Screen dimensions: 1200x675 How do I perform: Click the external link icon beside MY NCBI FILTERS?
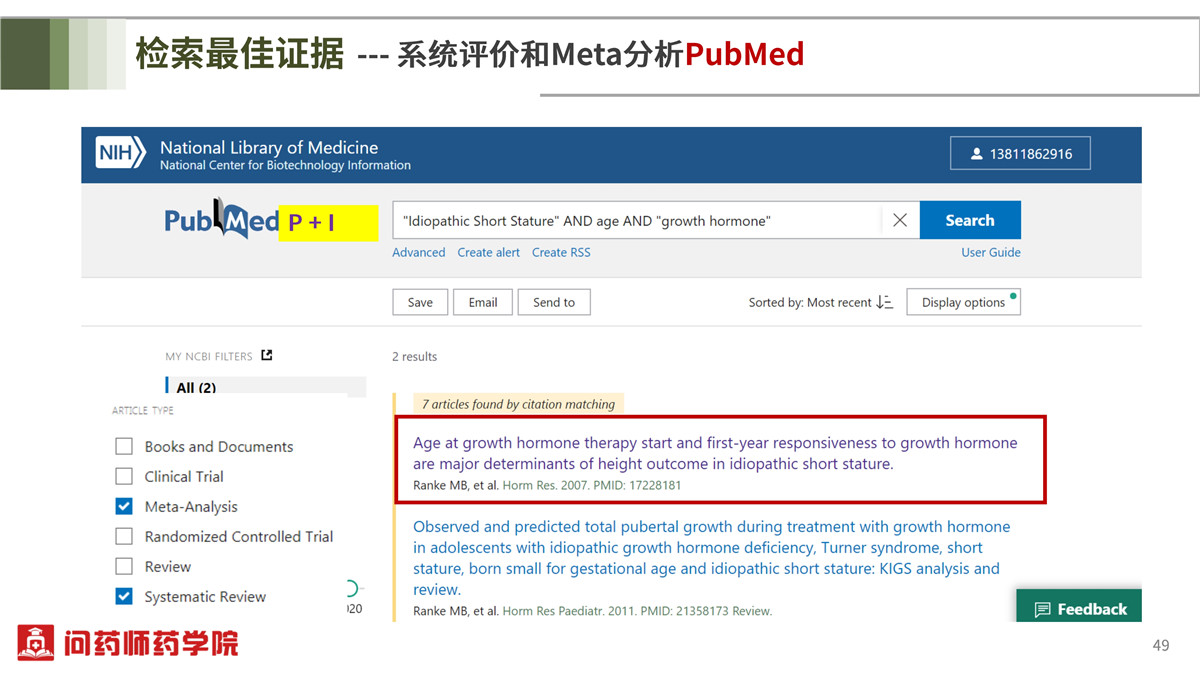coord(266,355)
